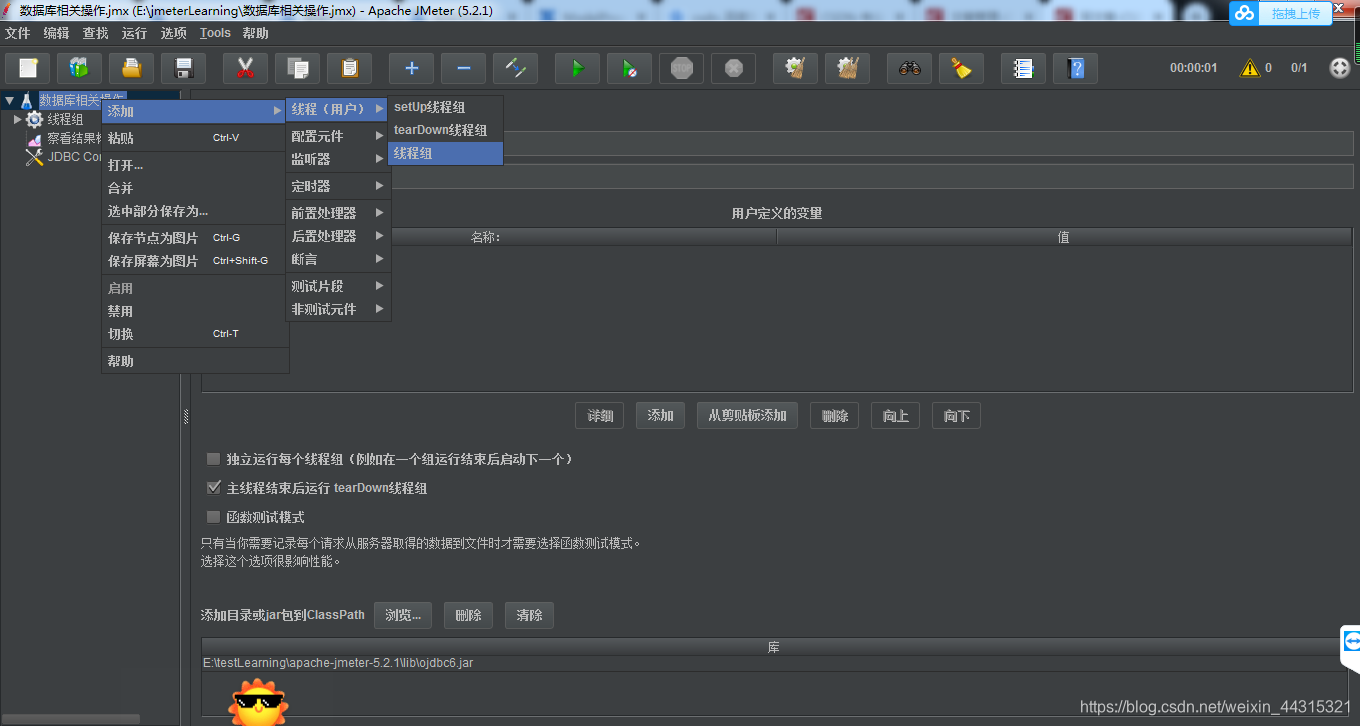Click the Cut scissors icon

(x=245, y=68)
